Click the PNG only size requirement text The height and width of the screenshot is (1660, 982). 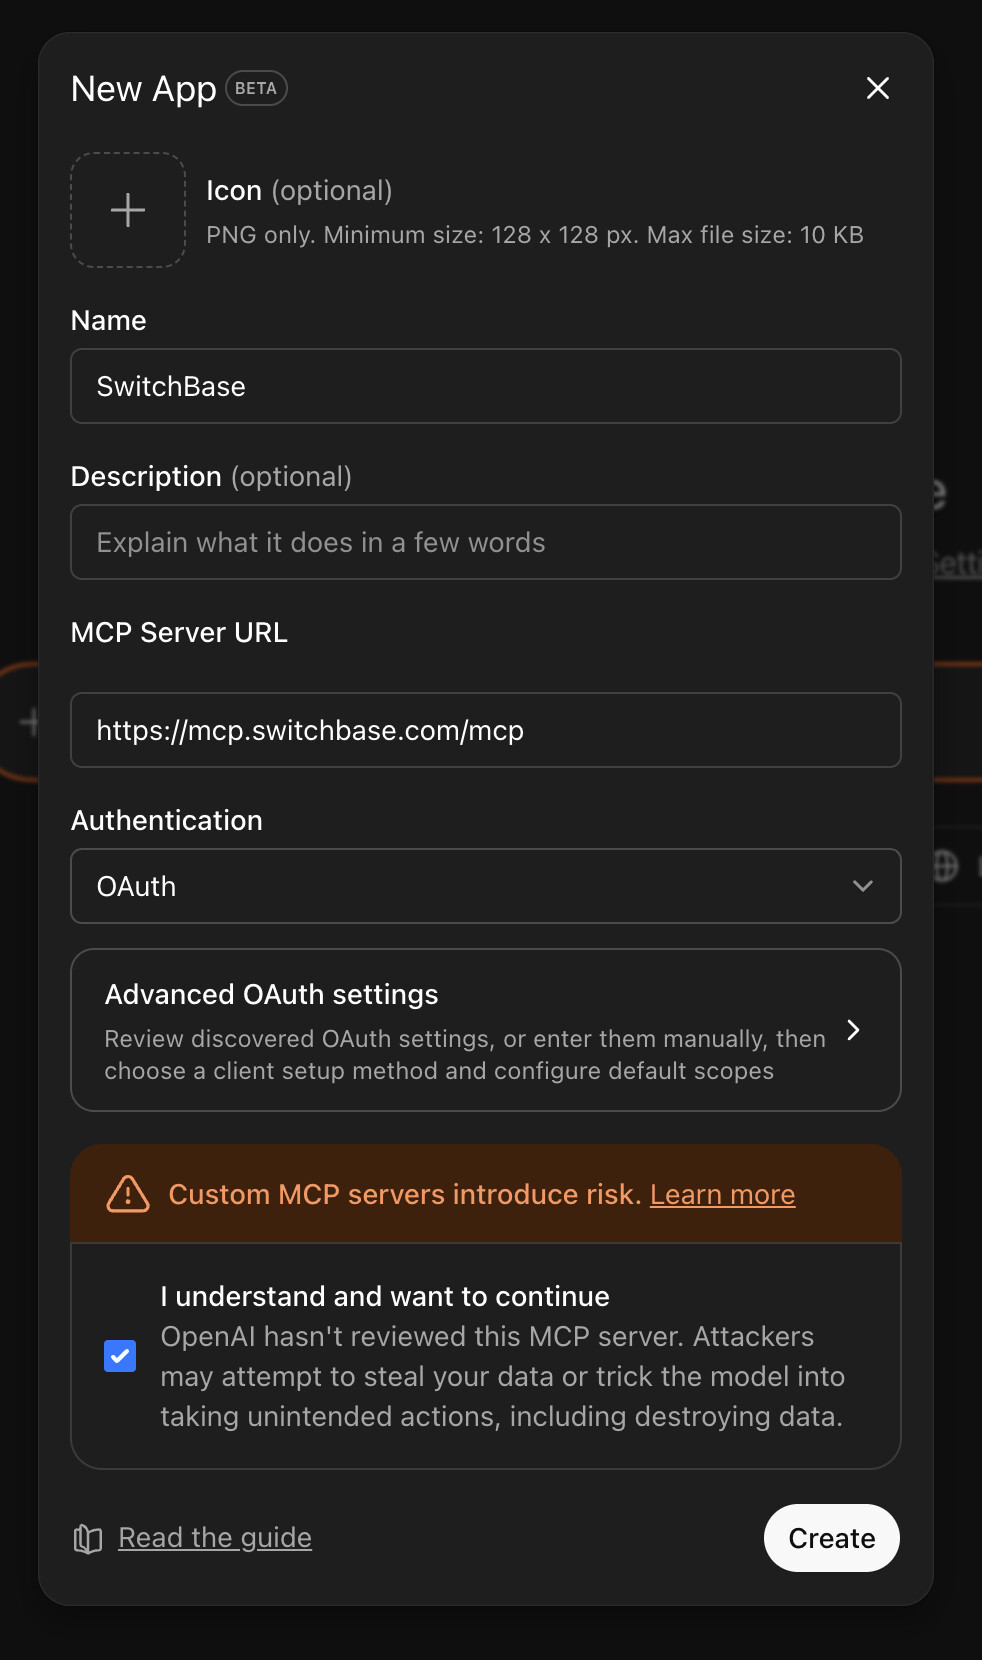[x=535, y=235]
